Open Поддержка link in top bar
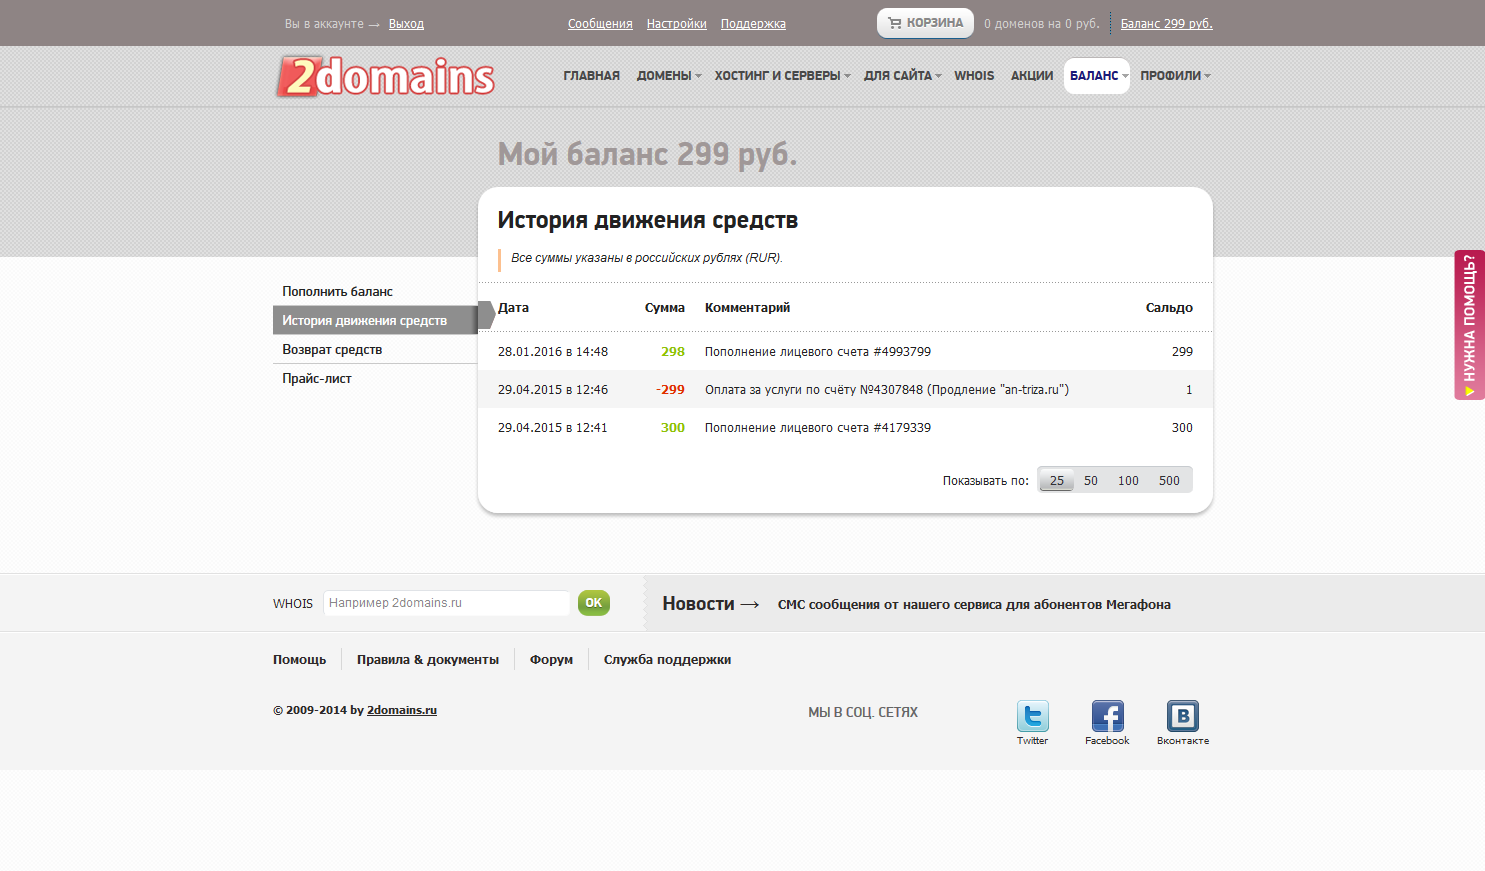This screenshot has height=871, width=1485. 753,24
